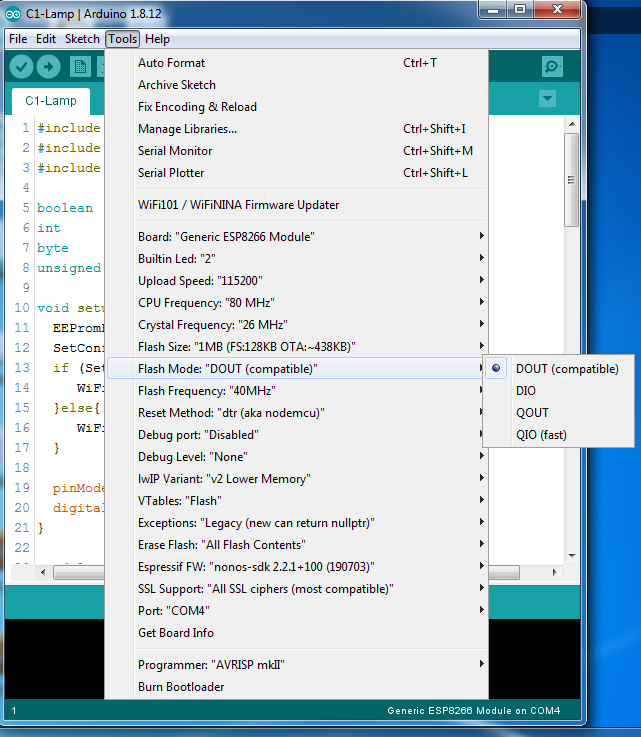Open Serial Monitor from Tools menu

click(297, 151)
